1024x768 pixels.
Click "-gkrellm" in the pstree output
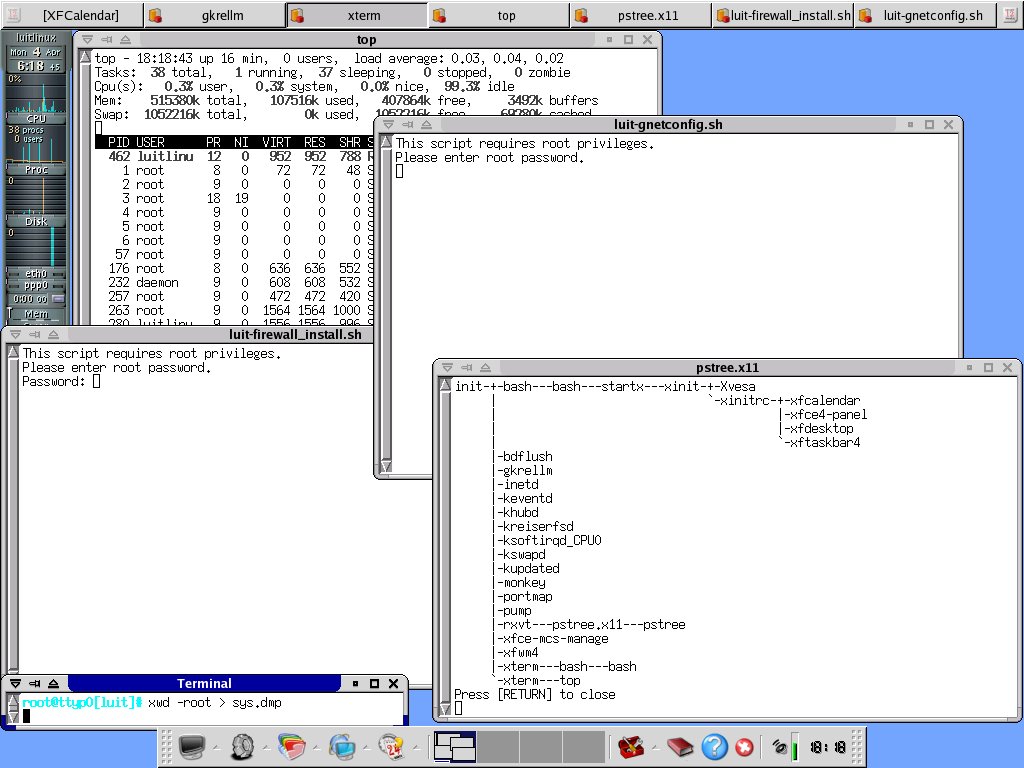point(525,470)
